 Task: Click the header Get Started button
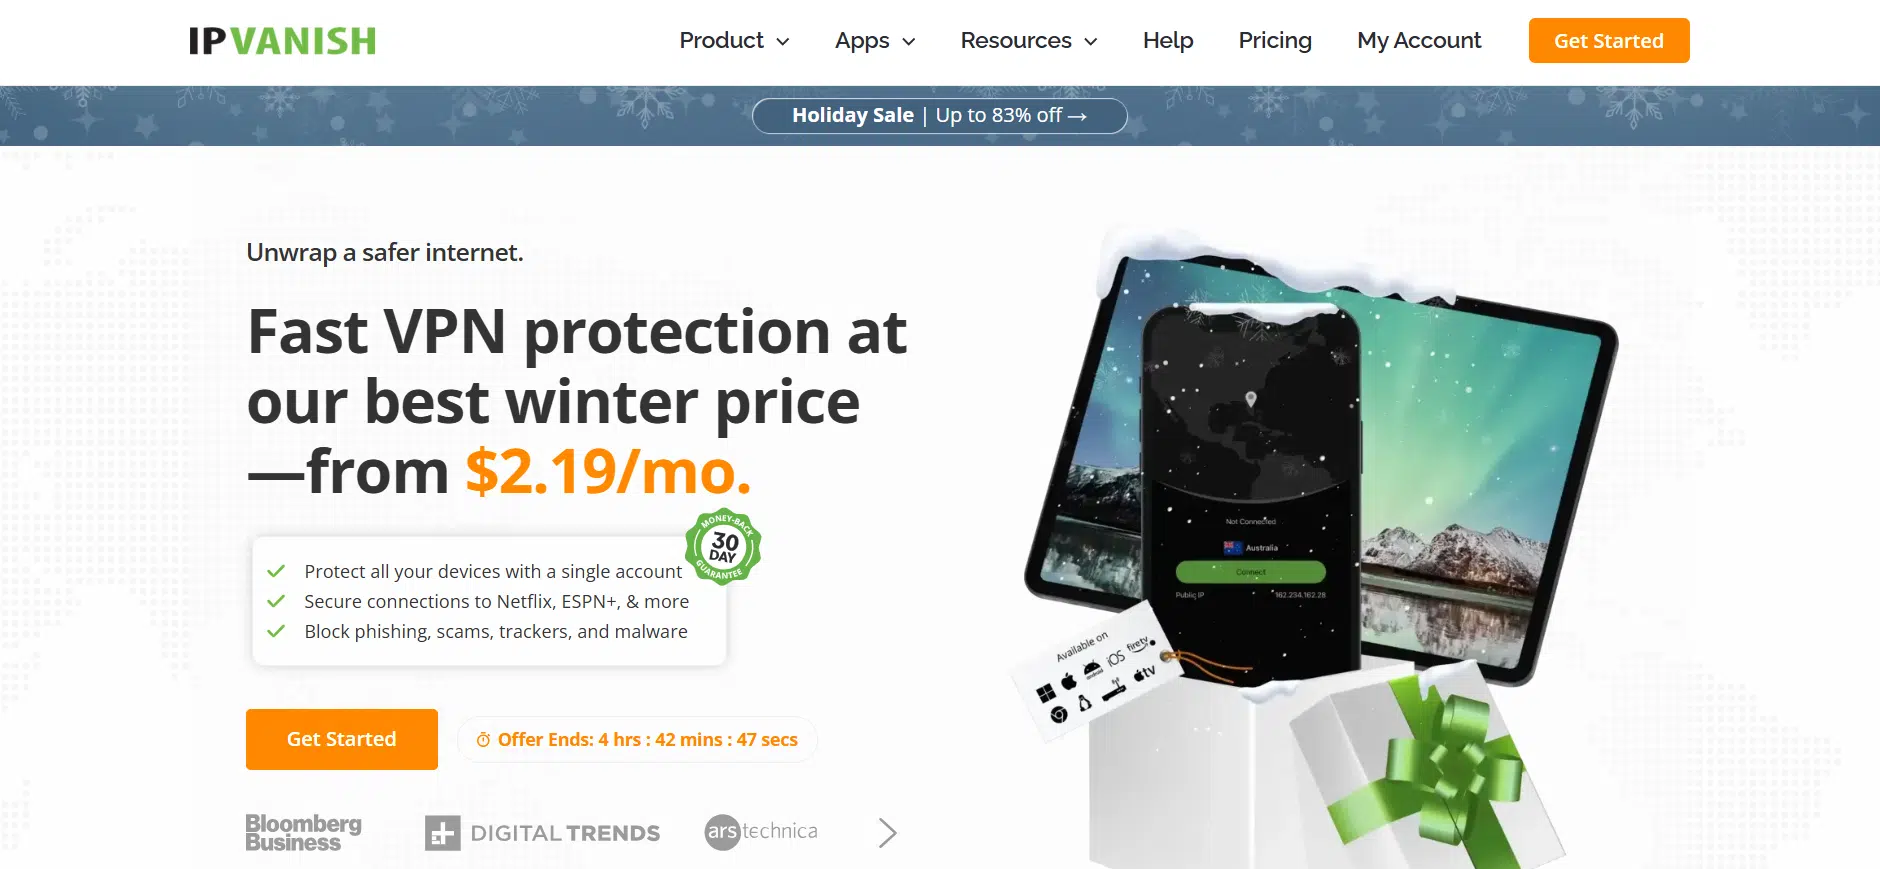tap(1609, 41)
